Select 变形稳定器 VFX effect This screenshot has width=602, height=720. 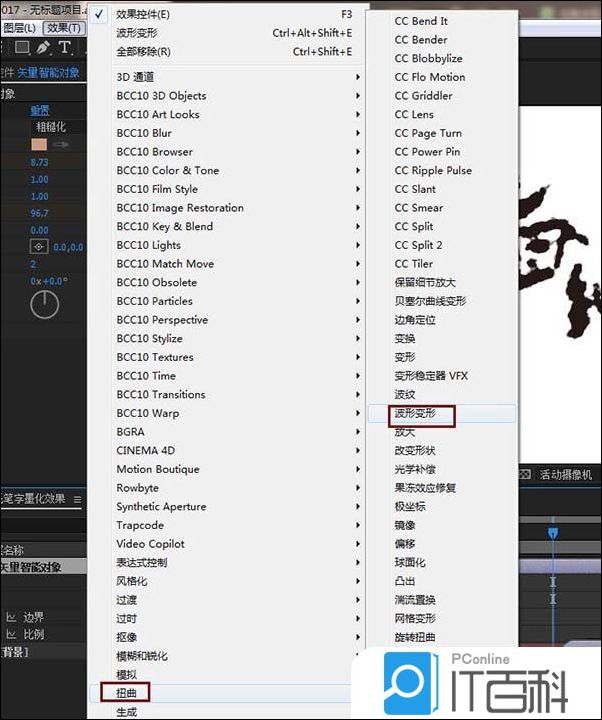tap(442, 376)
